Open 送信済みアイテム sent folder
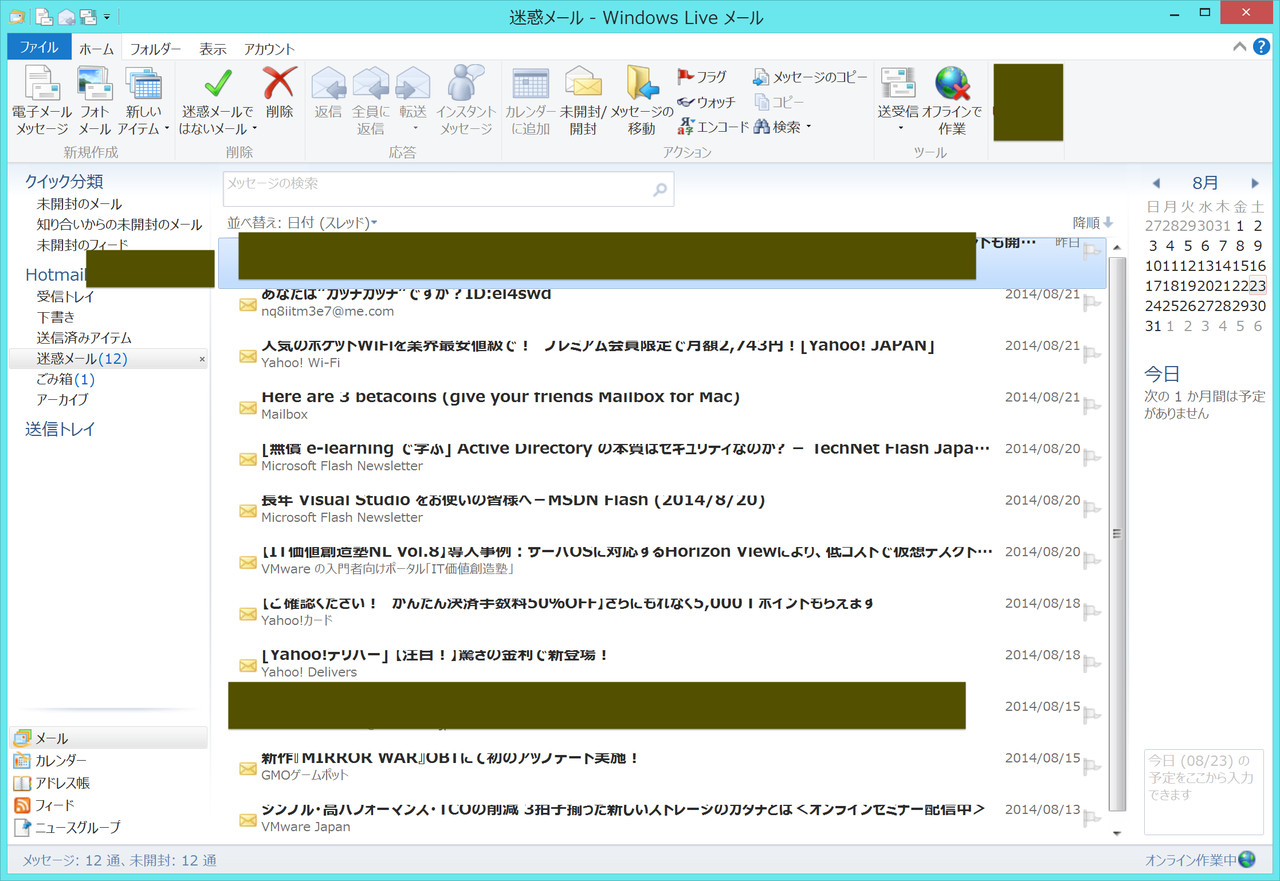The image size is (1280, 881). [84, 338]
